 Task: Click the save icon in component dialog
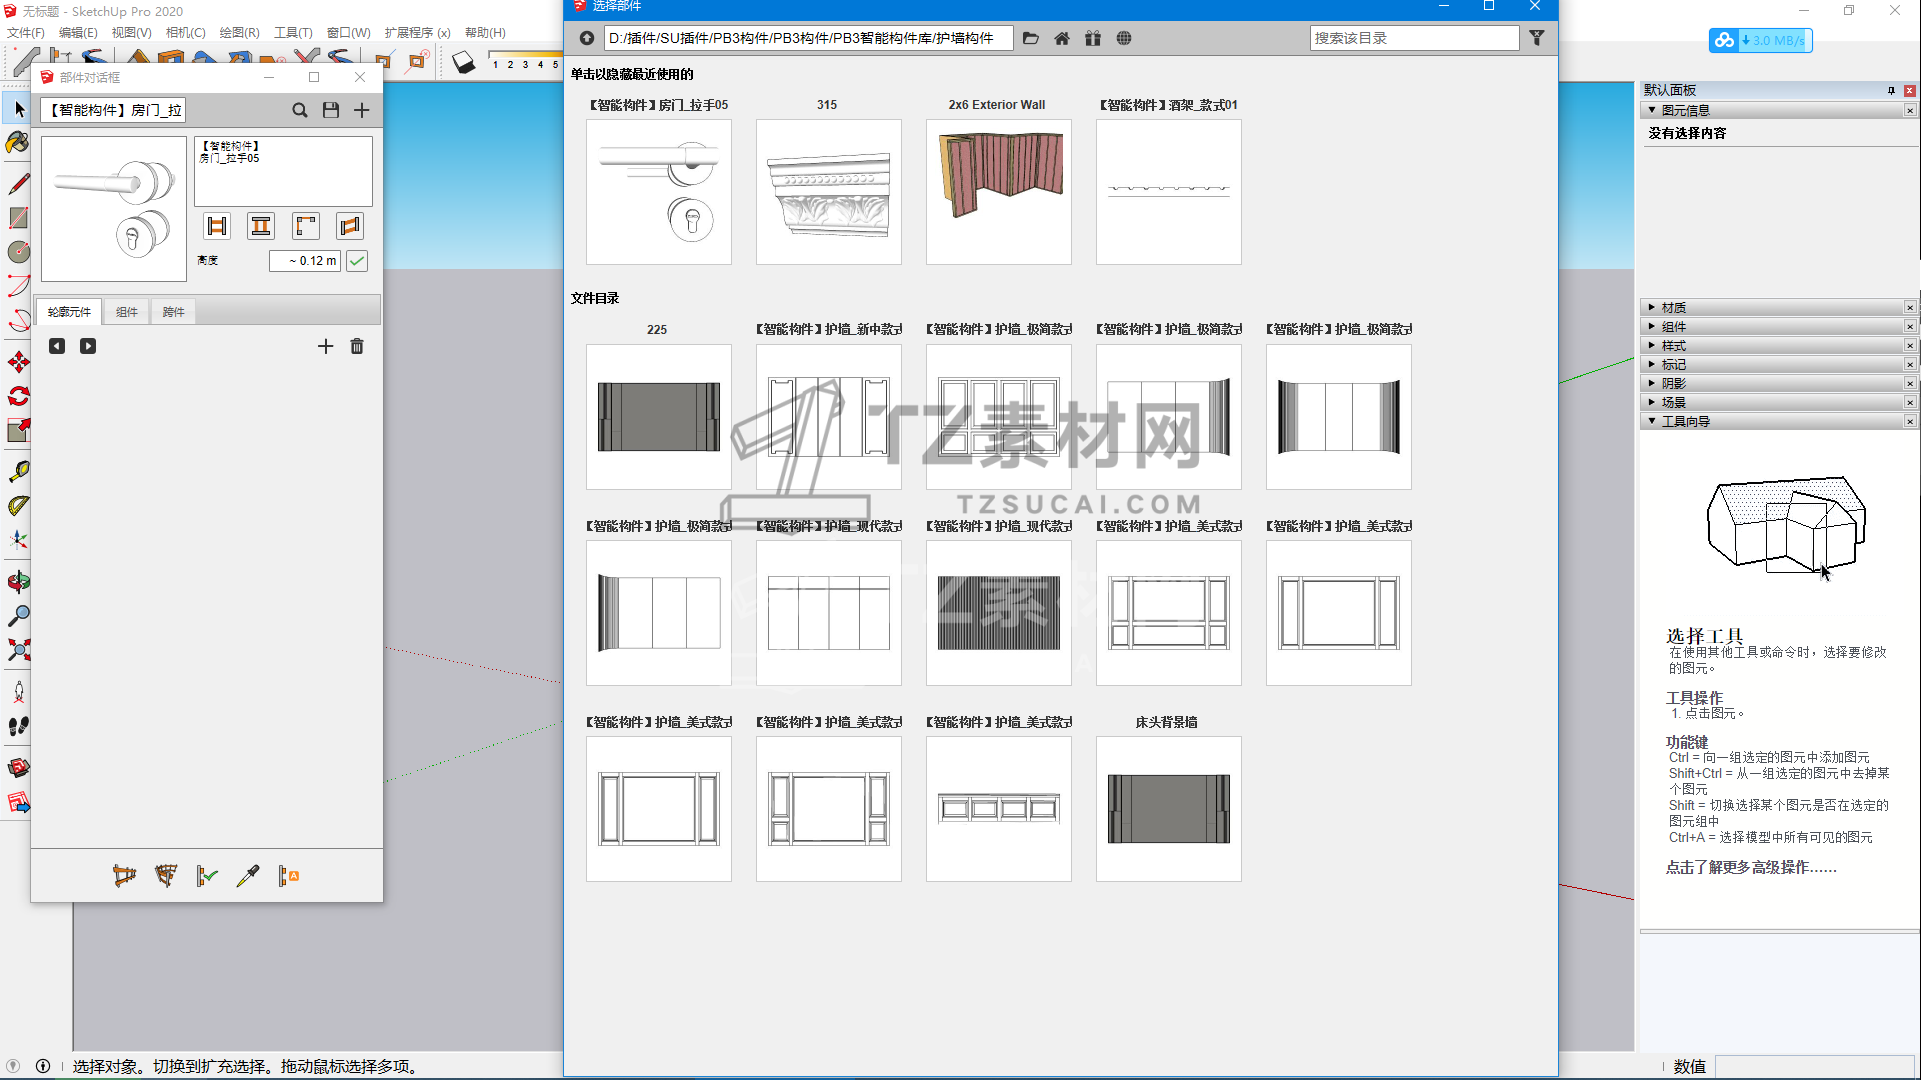click(331, 110)
